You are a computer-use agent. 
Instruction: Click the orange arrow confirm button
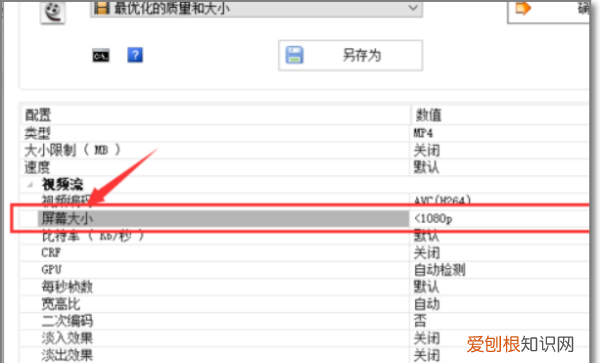tap(549, 11)
